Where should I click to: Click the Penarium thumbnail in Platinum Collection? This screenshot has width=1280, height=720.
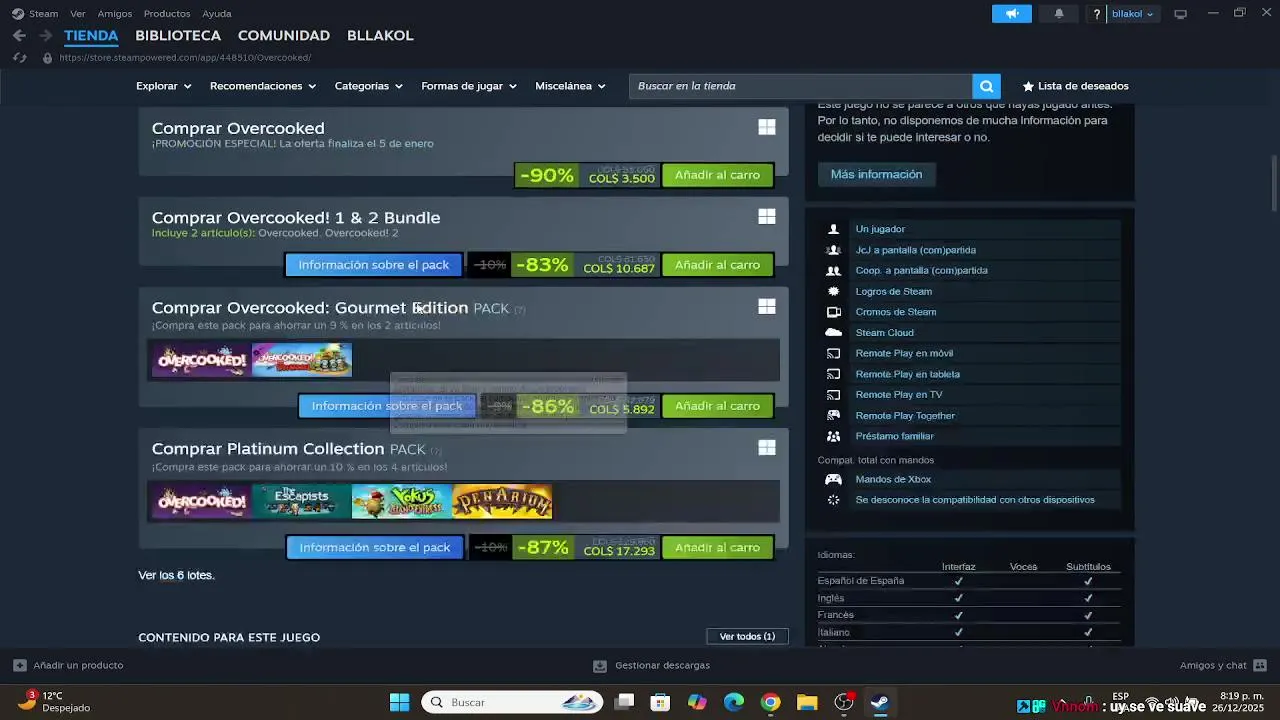(x=502, y=501)
